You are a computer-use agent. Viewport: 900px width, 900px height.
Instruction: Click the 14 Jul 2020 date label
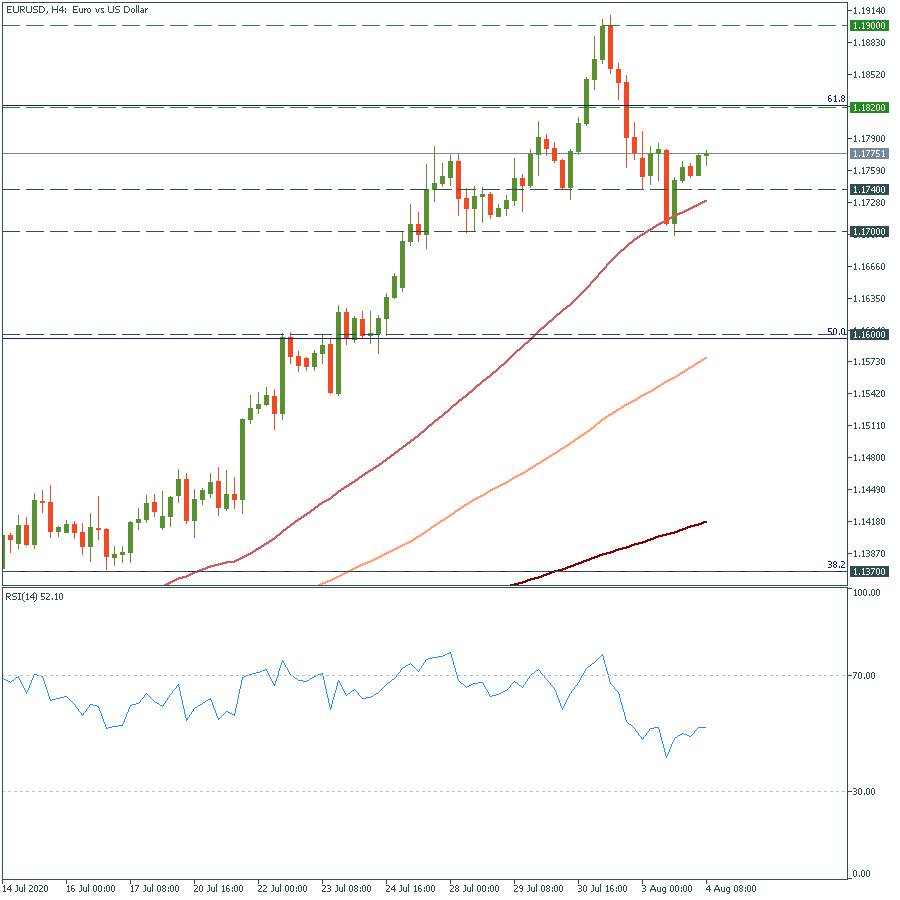click(24, 888)
